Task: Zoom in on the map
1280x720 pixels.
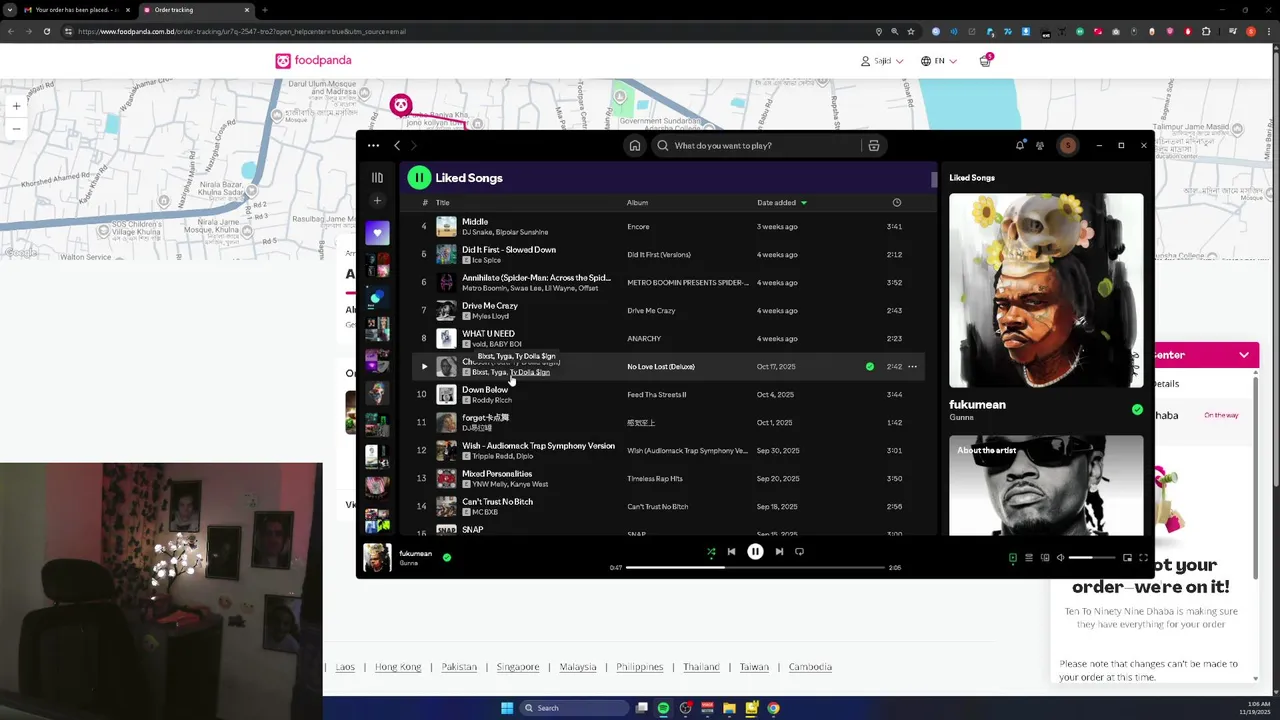Action: [x=16, y=106]
